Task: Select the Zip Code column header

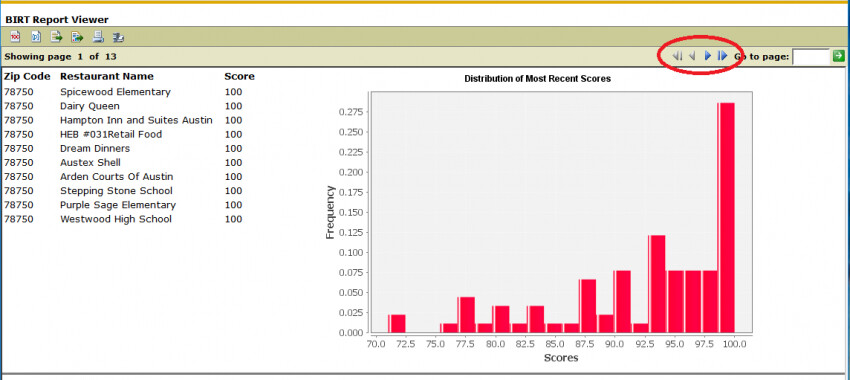Action: point(27,76)
